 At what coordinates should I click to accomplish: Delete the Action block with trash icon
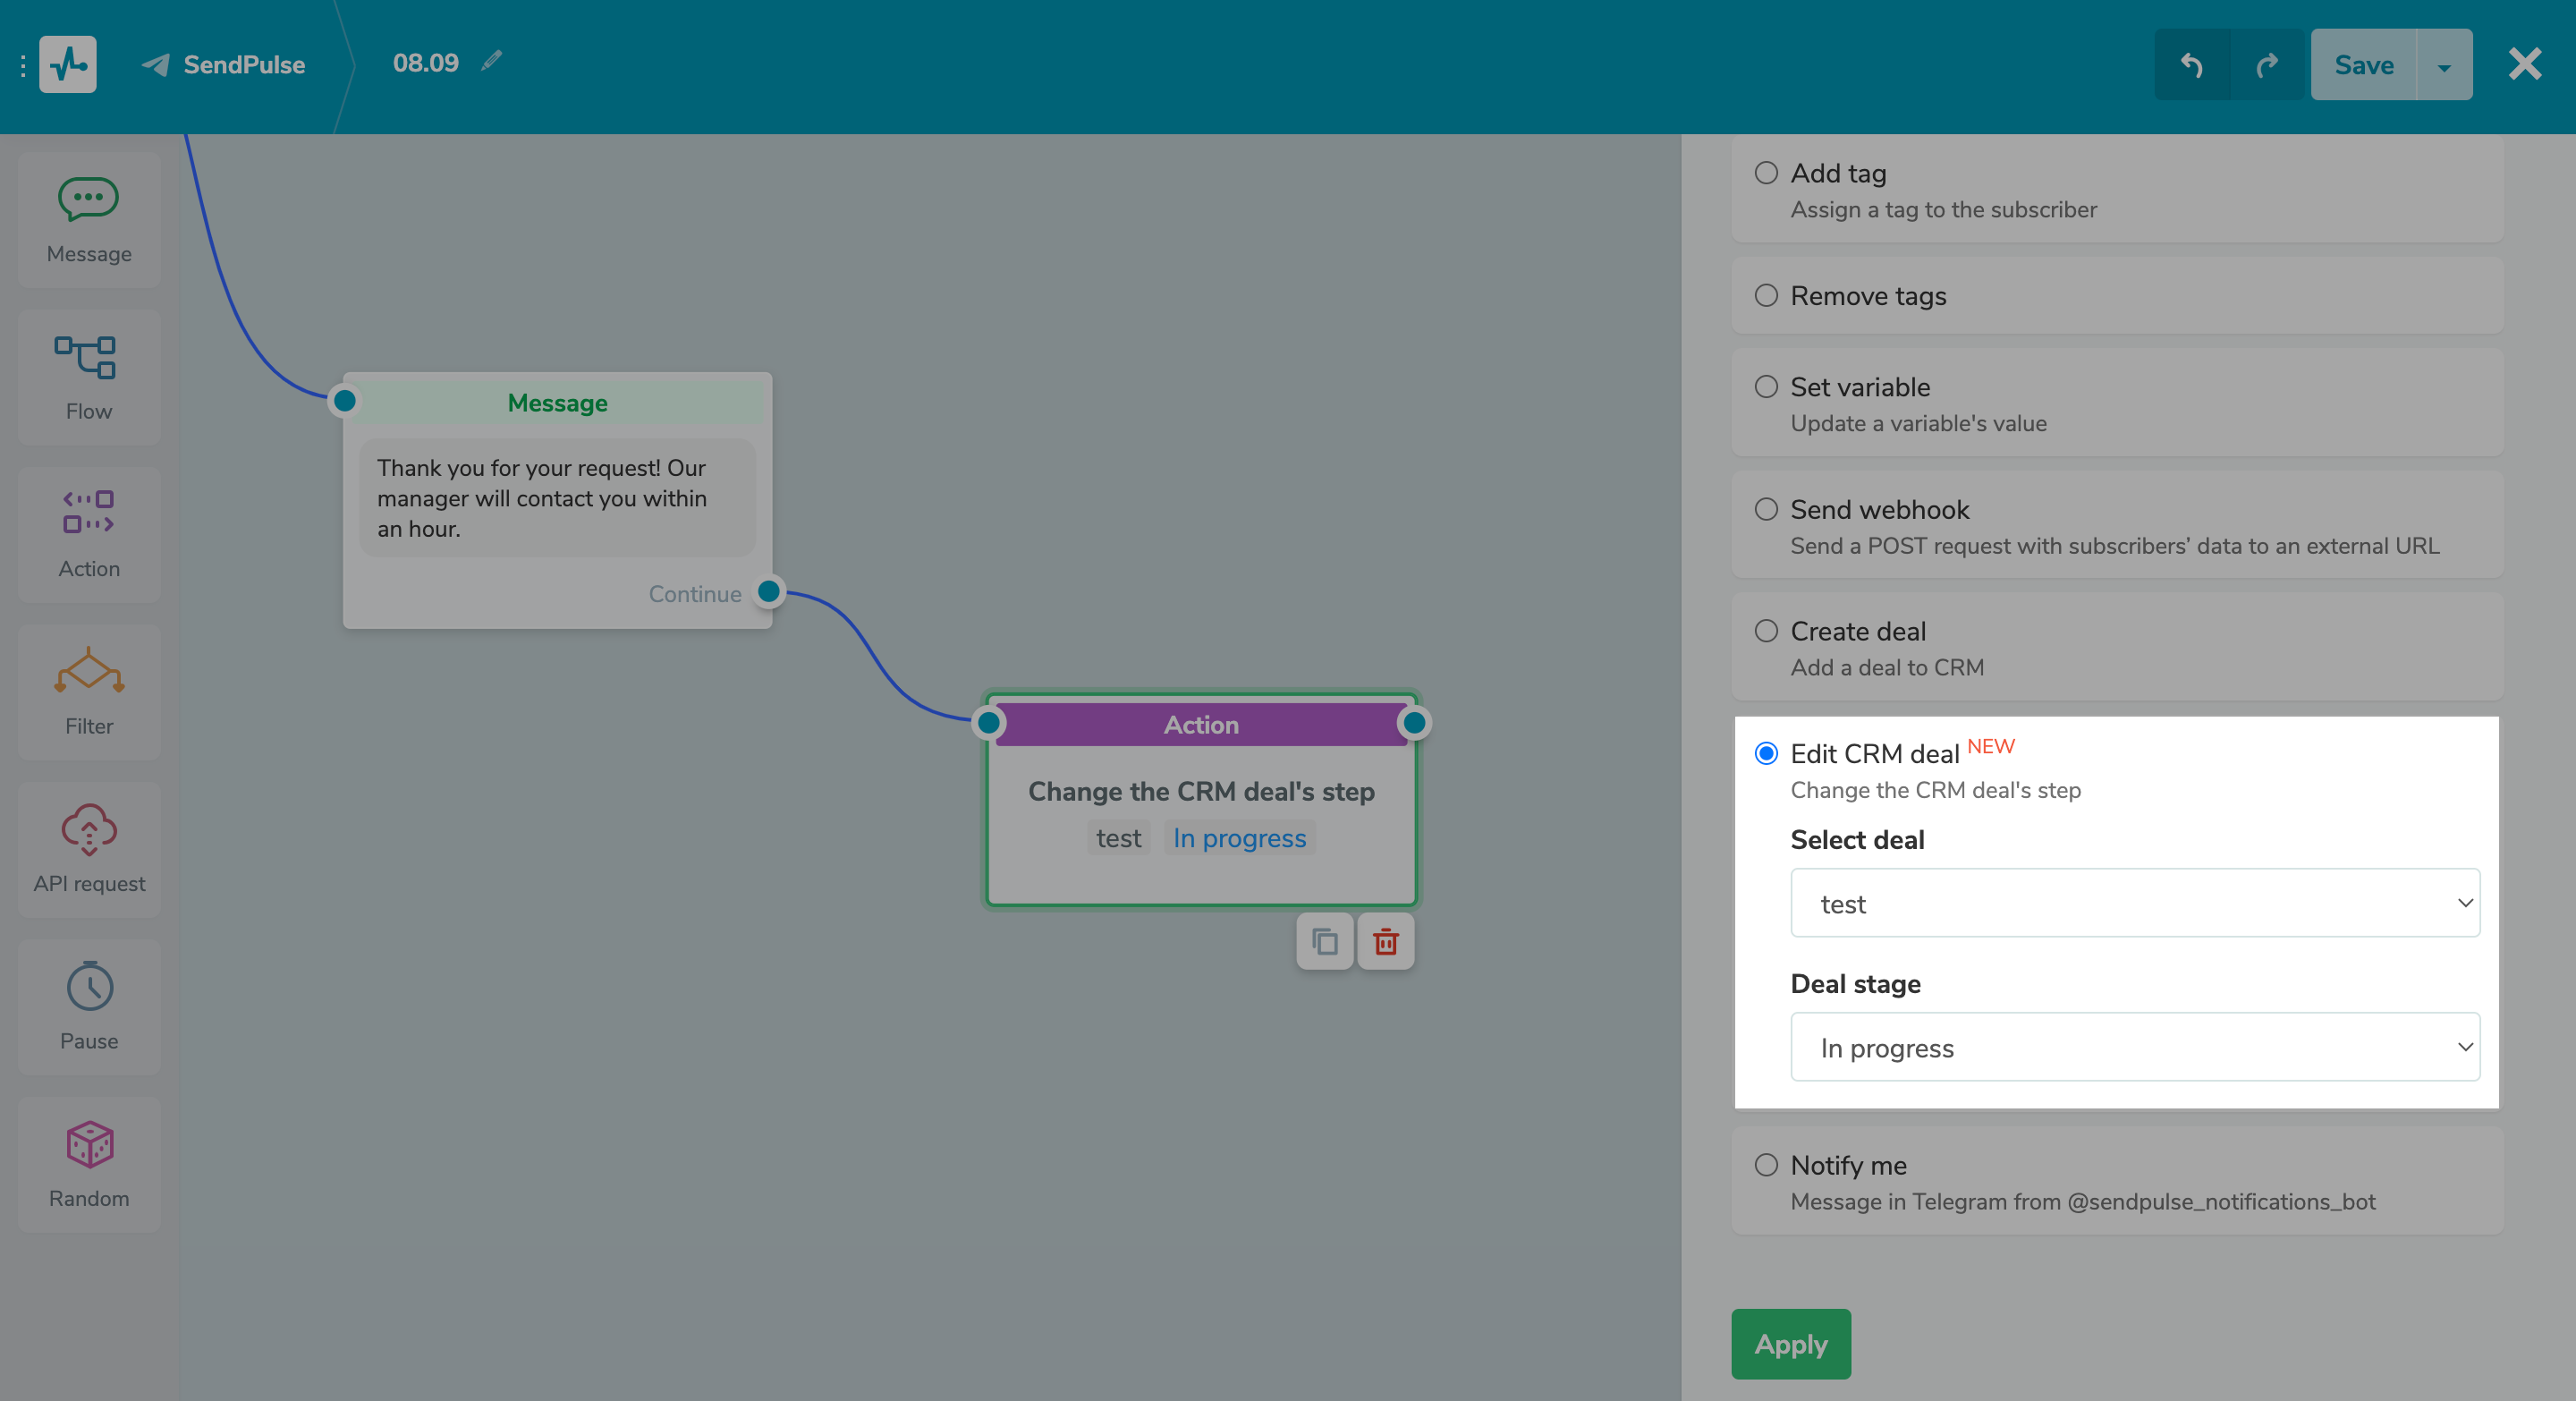1385,941
